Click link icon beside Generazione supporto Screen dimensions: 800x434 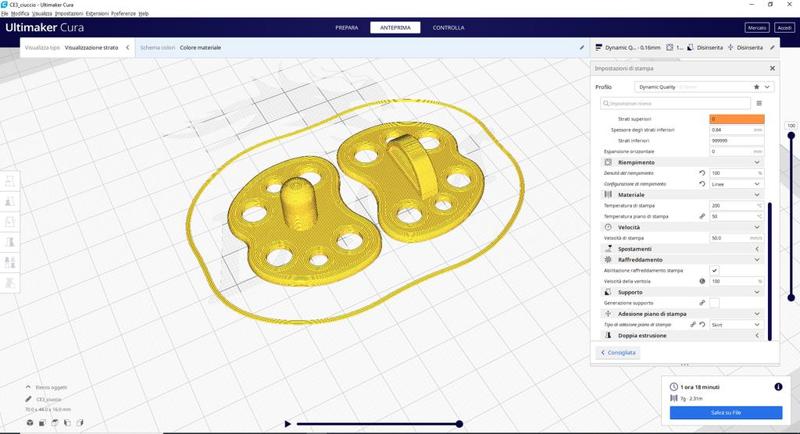pyautogui.click(x=702, y=303)
